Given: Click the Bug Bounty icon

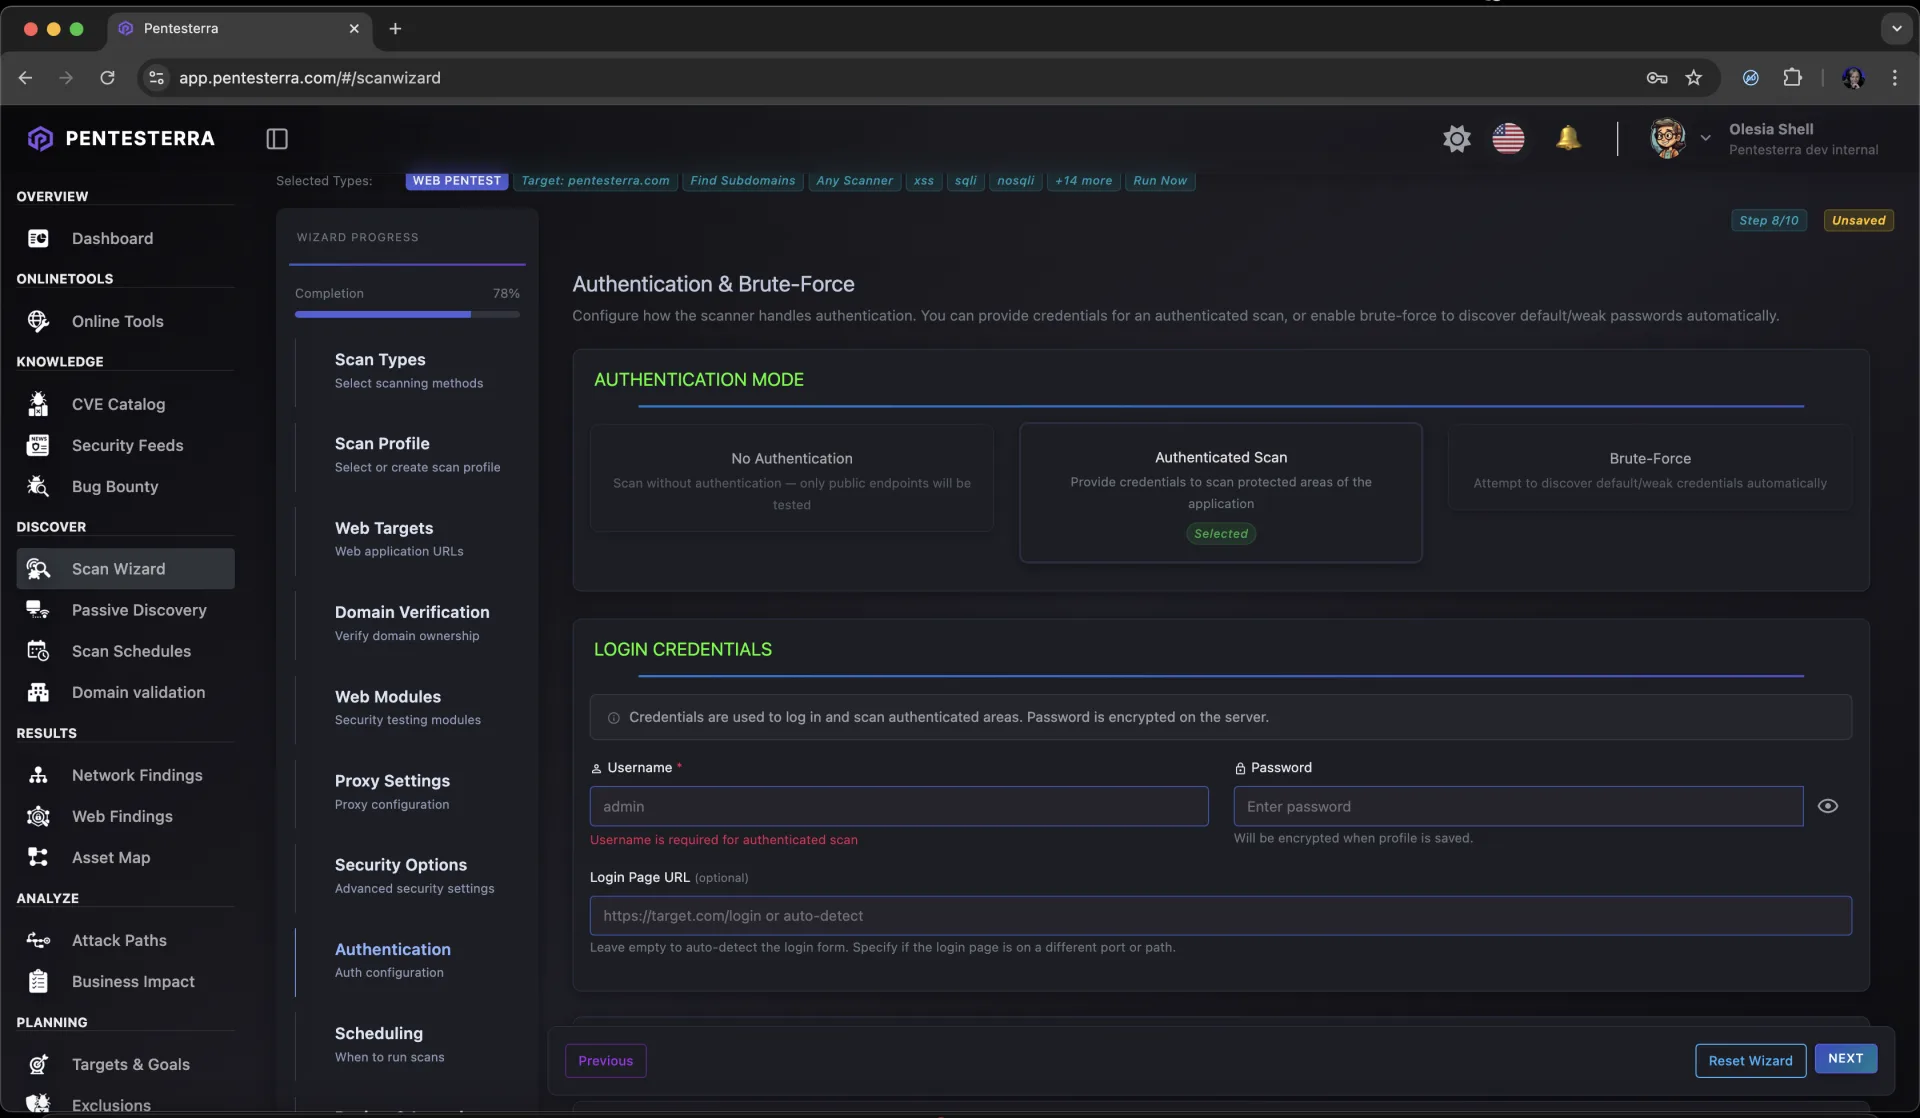Looking at the screenshot, I should tap(37, 486).
